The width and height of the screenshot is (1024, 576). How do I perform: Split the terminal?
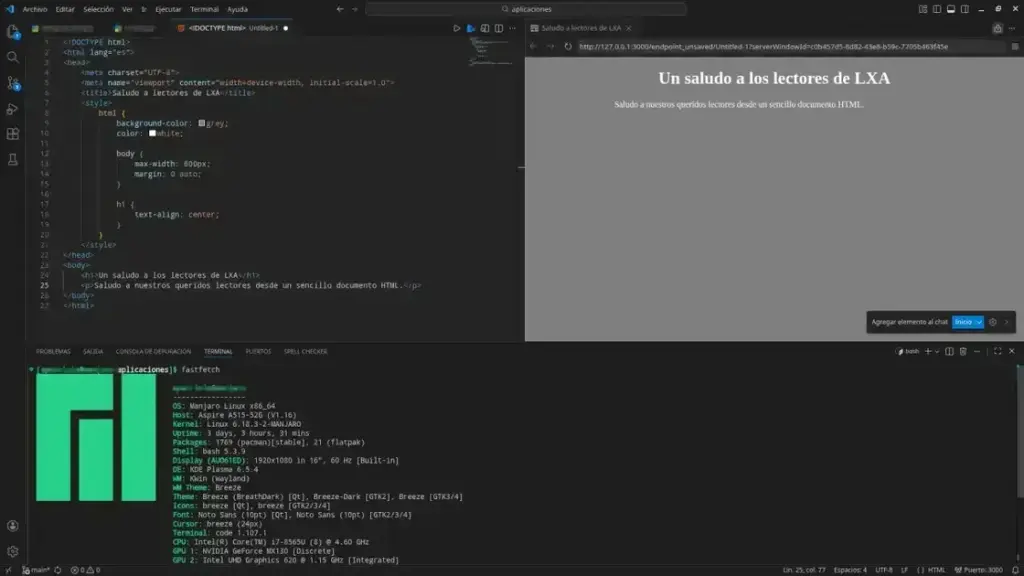point(949,351)
